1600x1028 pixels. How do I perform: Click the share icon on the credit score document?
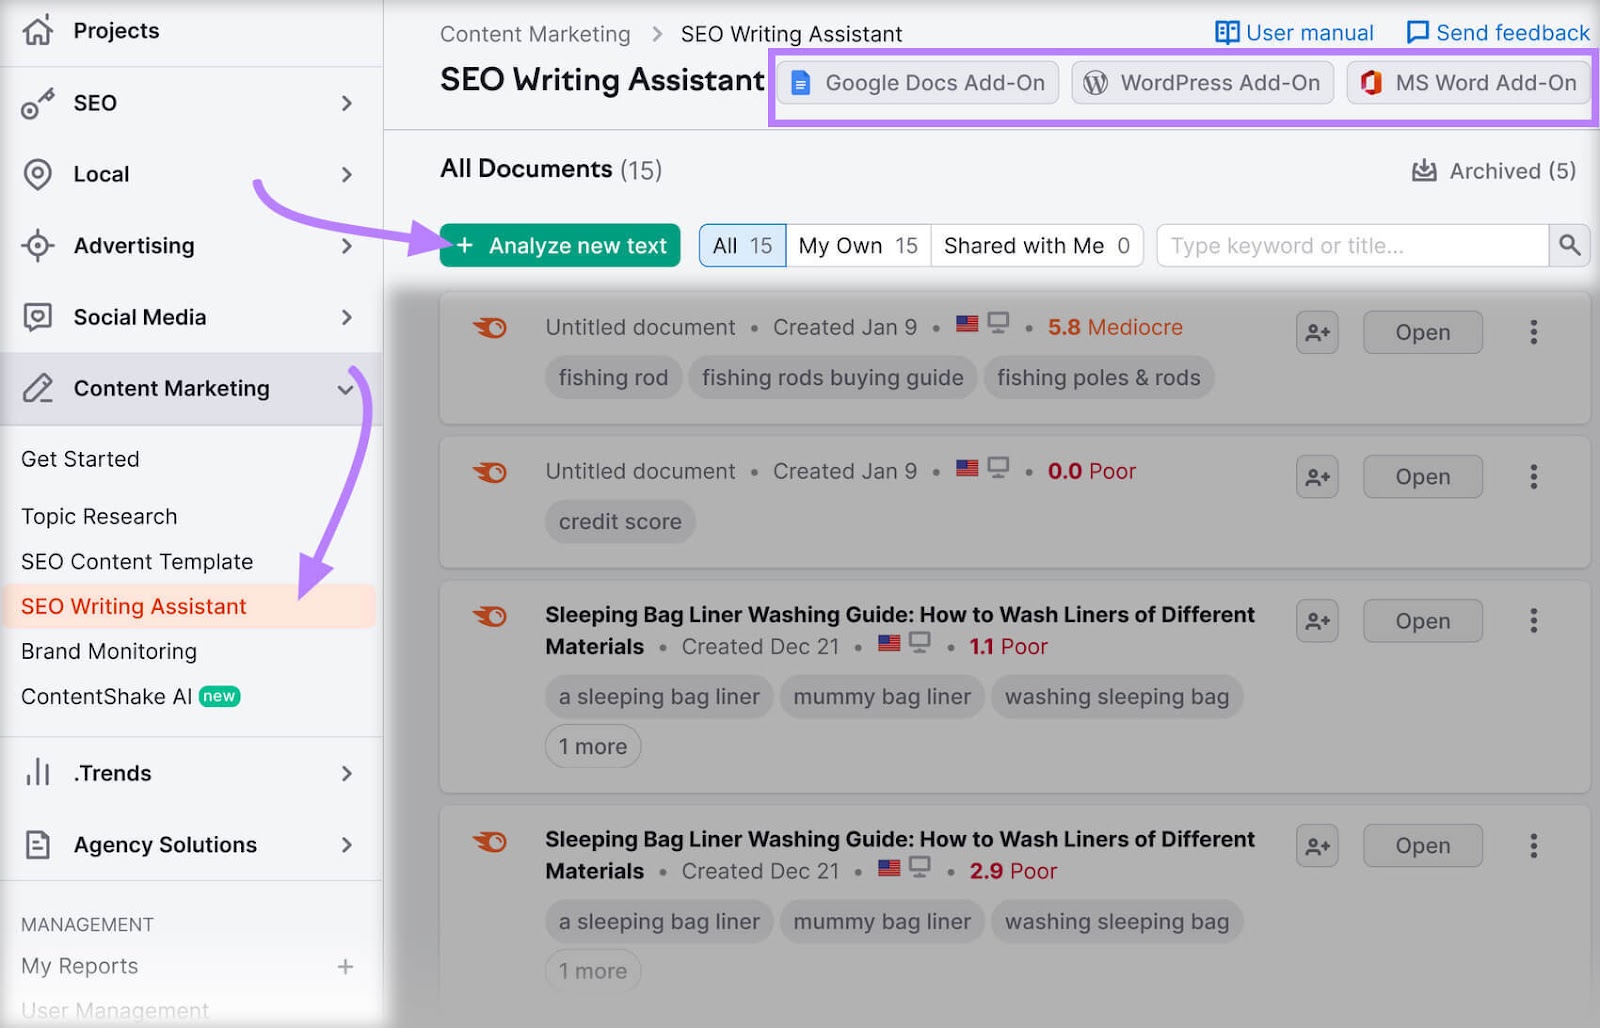[x=1316, y=477]
